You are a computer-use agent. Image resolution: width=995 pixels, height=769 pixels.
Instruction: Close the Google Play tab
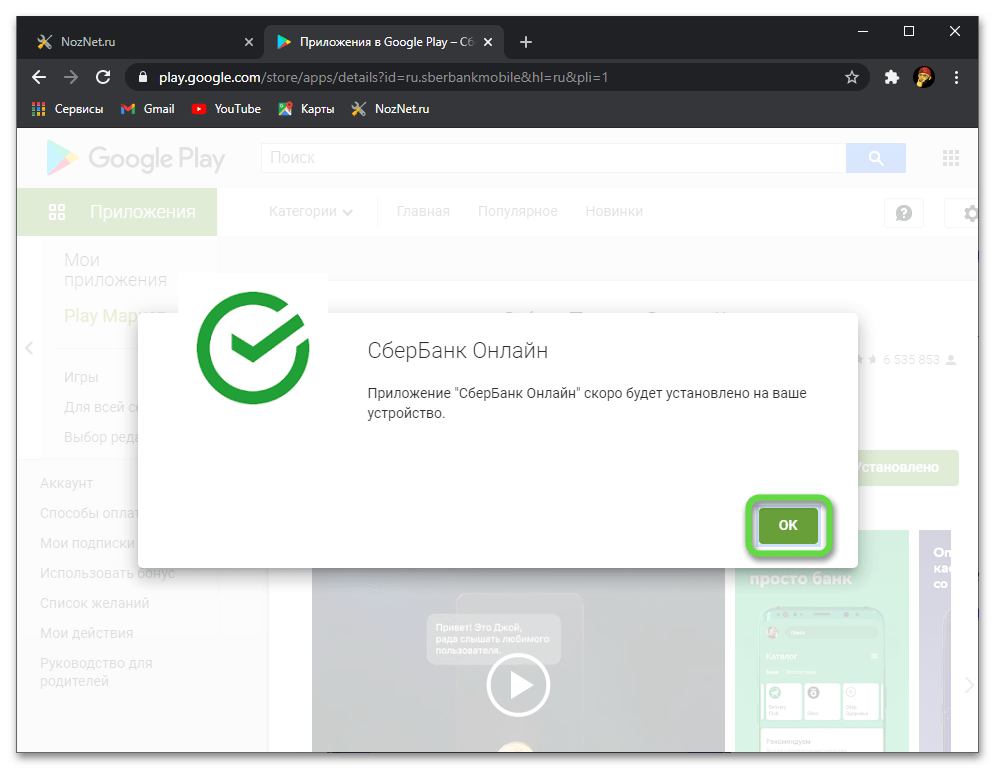pos(488,42)
